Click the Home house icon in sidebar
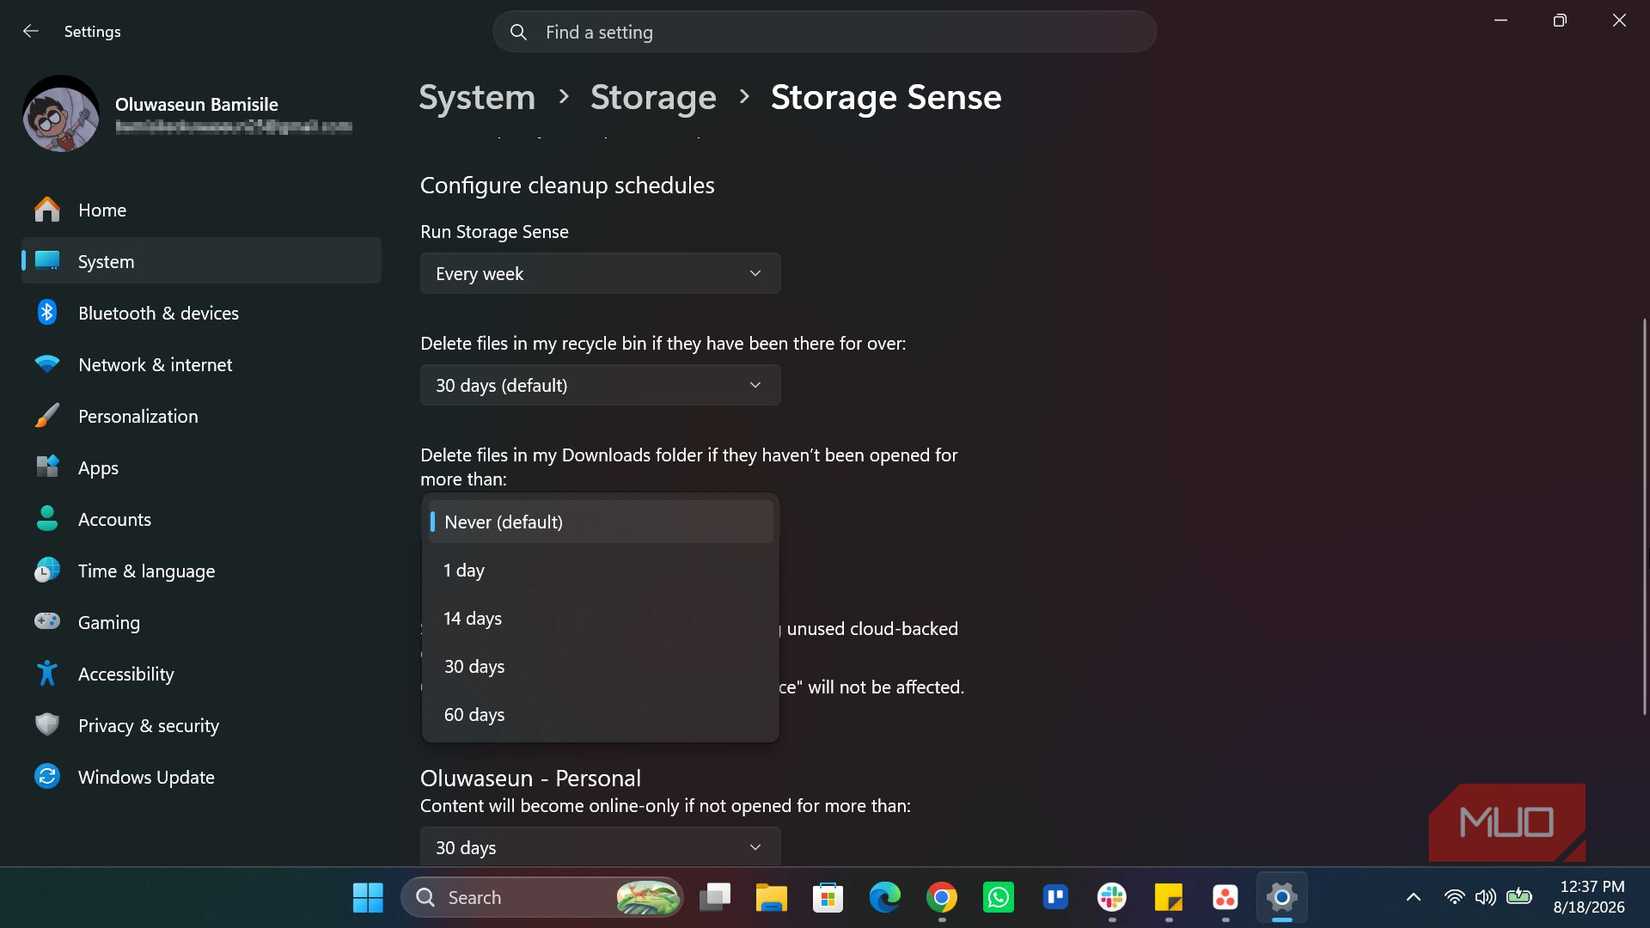The image size is (1650, 928). pos(47,209)
